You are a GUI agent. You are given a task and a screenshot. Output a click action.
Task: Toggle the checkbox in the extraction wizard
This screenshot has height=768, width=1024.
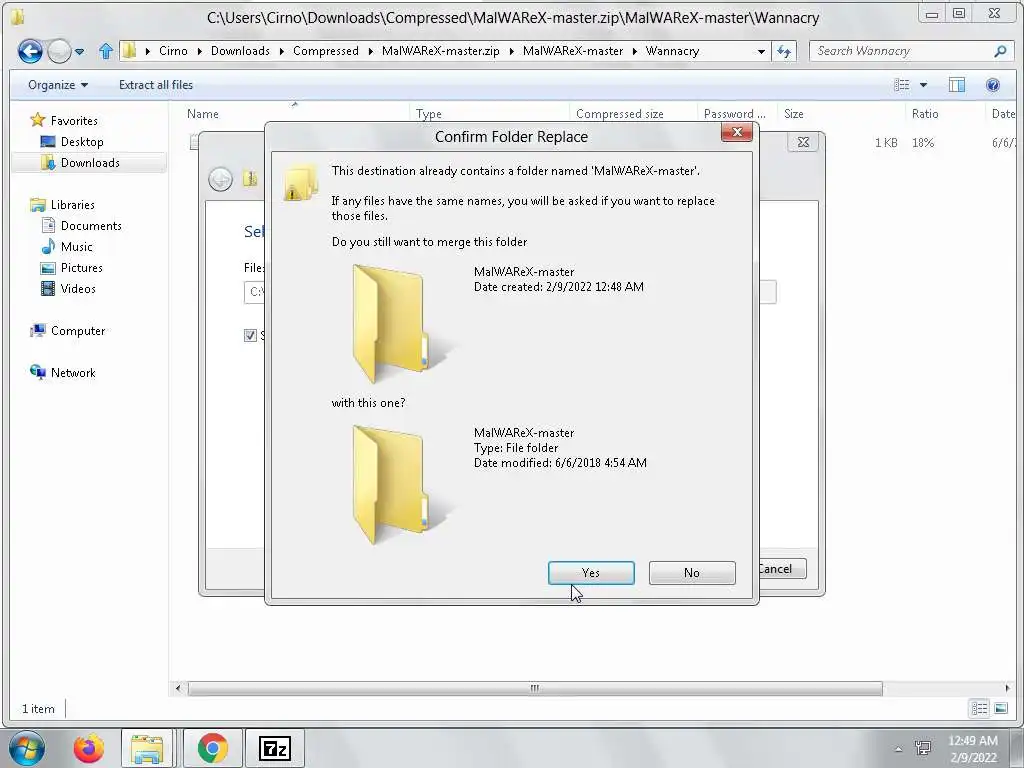click(x=250, y=336)
